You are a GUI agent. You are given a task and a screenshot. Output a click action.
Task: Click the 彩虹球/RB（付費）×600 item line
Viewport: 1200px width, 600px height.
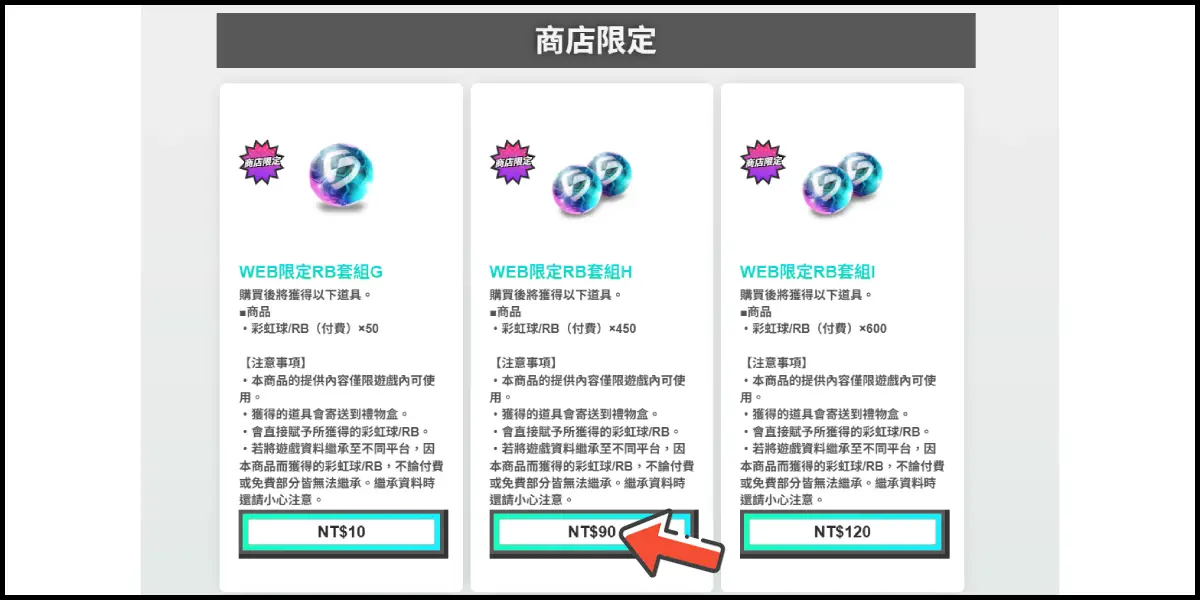(x=813, y=328)
